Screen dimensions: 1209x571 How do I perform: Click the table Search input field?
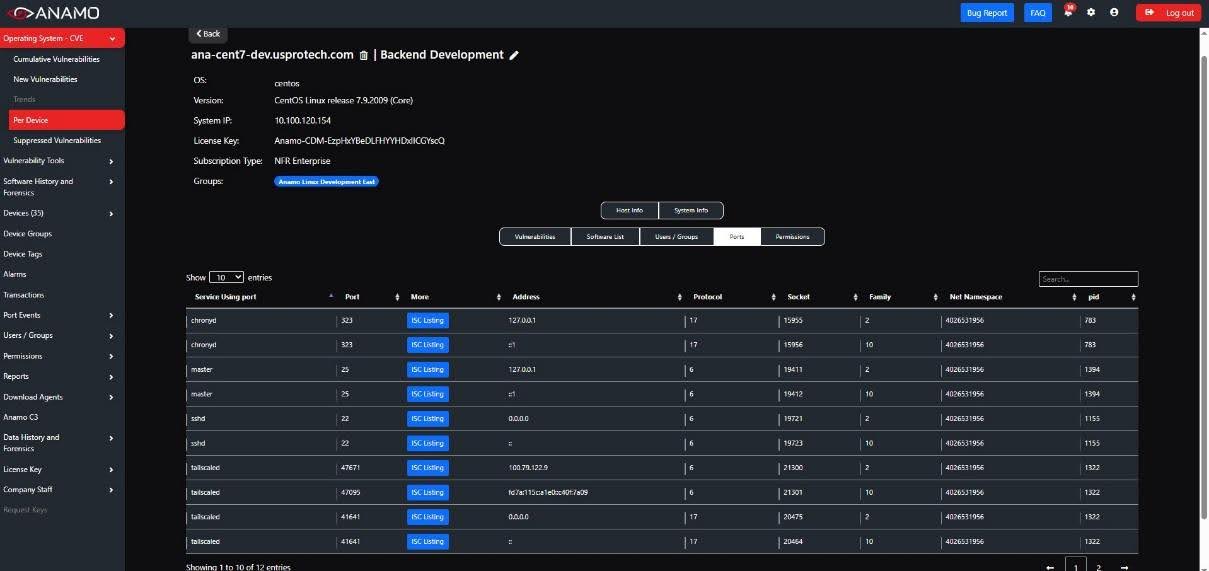pyautogui.click(x=1087, y=279)
